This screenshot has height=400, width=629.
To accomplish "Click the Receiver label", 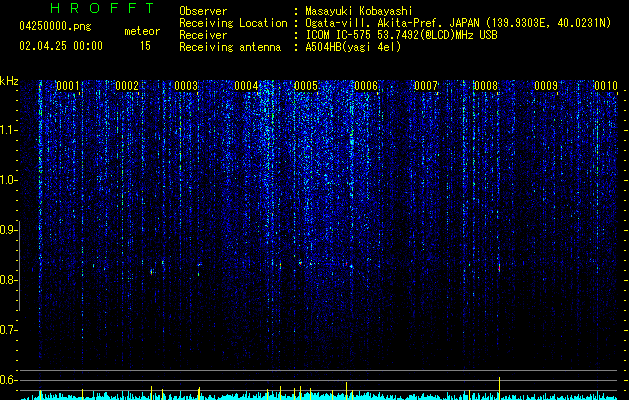I will tap(203, 35).
